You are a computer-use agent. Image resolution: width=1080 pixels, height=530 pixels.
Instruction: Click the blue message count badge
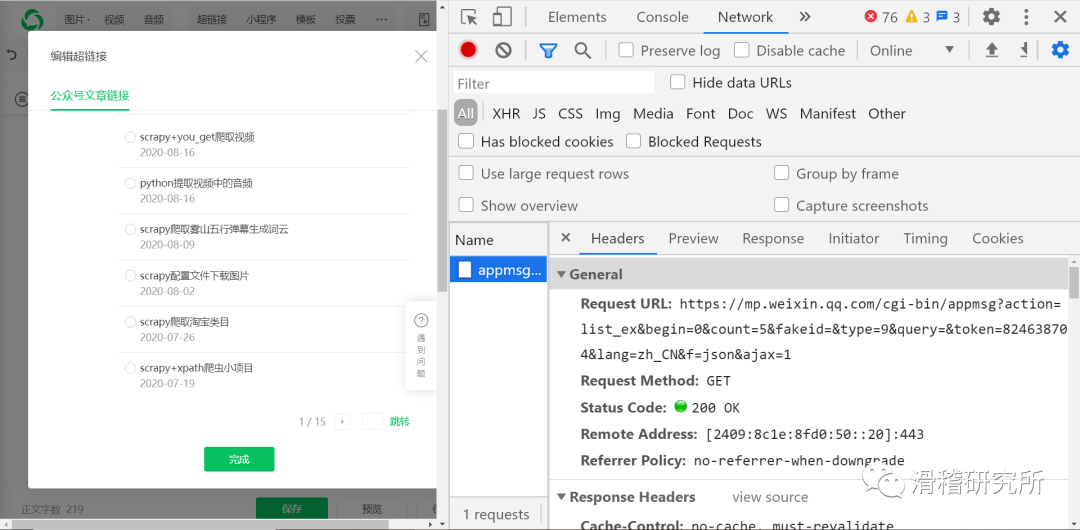pos(948,17)
